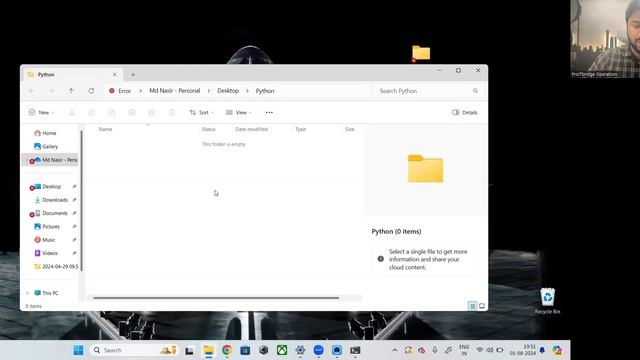
Task: Select Md Nasir - Personal in sidebar
Action: 50,160
